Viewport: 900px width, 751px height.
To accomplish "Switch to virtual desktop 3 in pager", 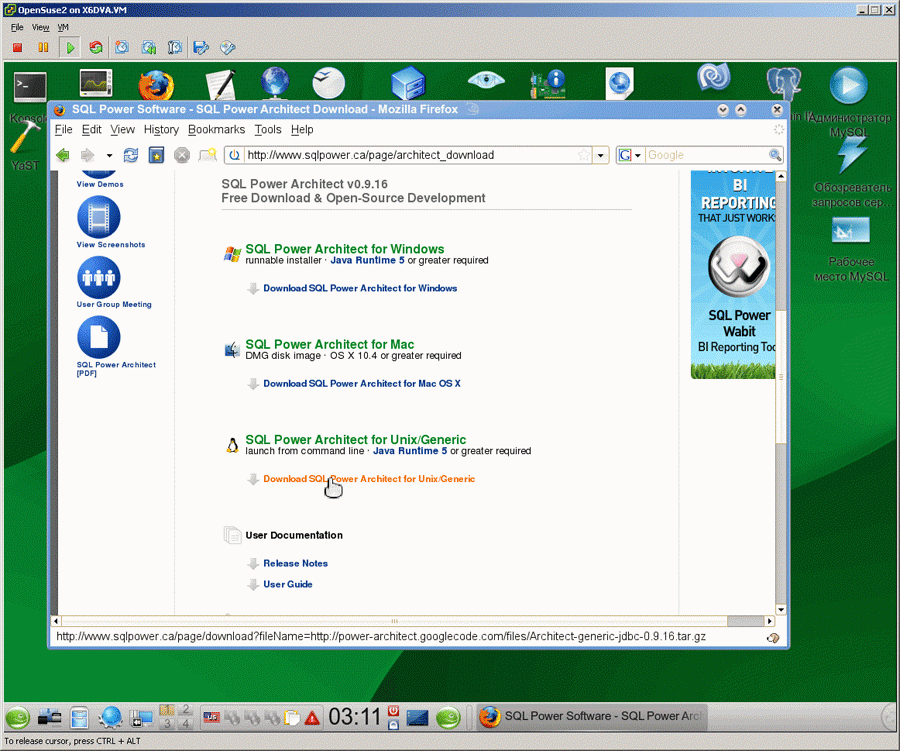I will (x=167, y=723).
